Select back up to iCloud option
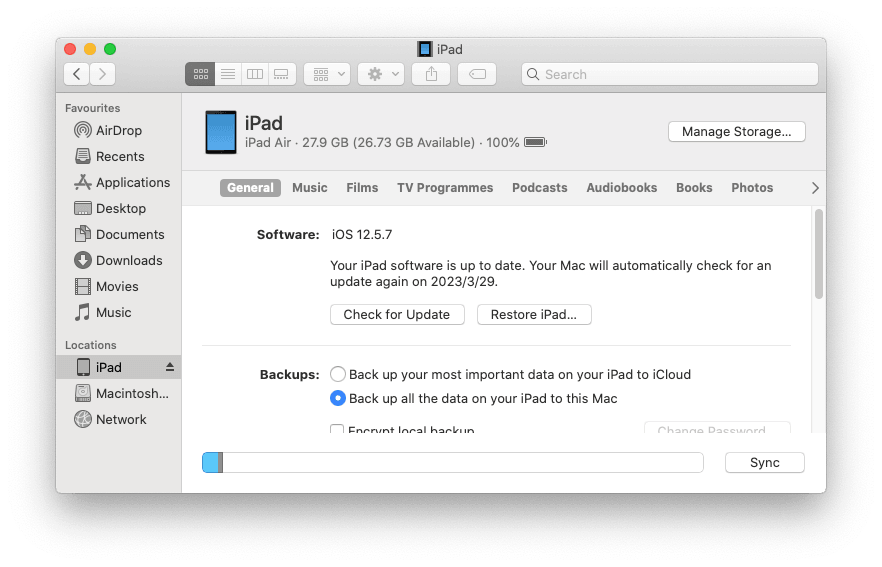This screenshot has height=567, width=882. pos(338,374)
